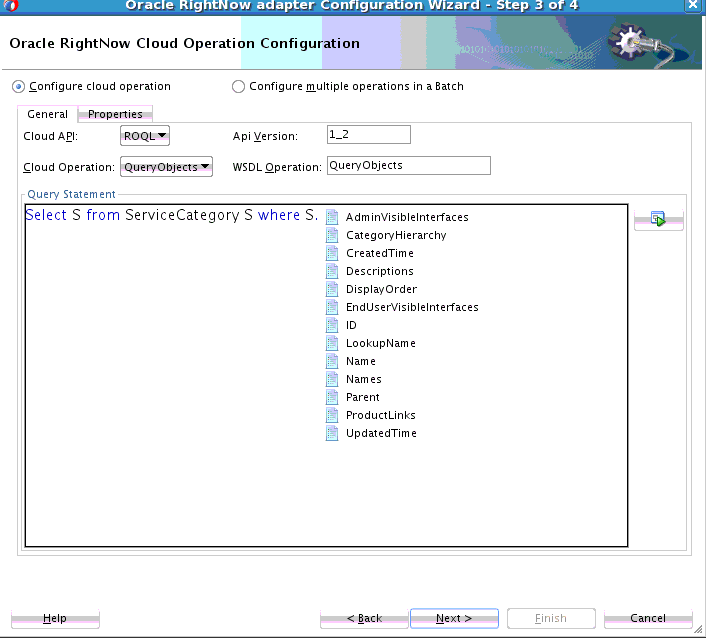
Task: Proceed with the Next button
Action: (454, 618)
